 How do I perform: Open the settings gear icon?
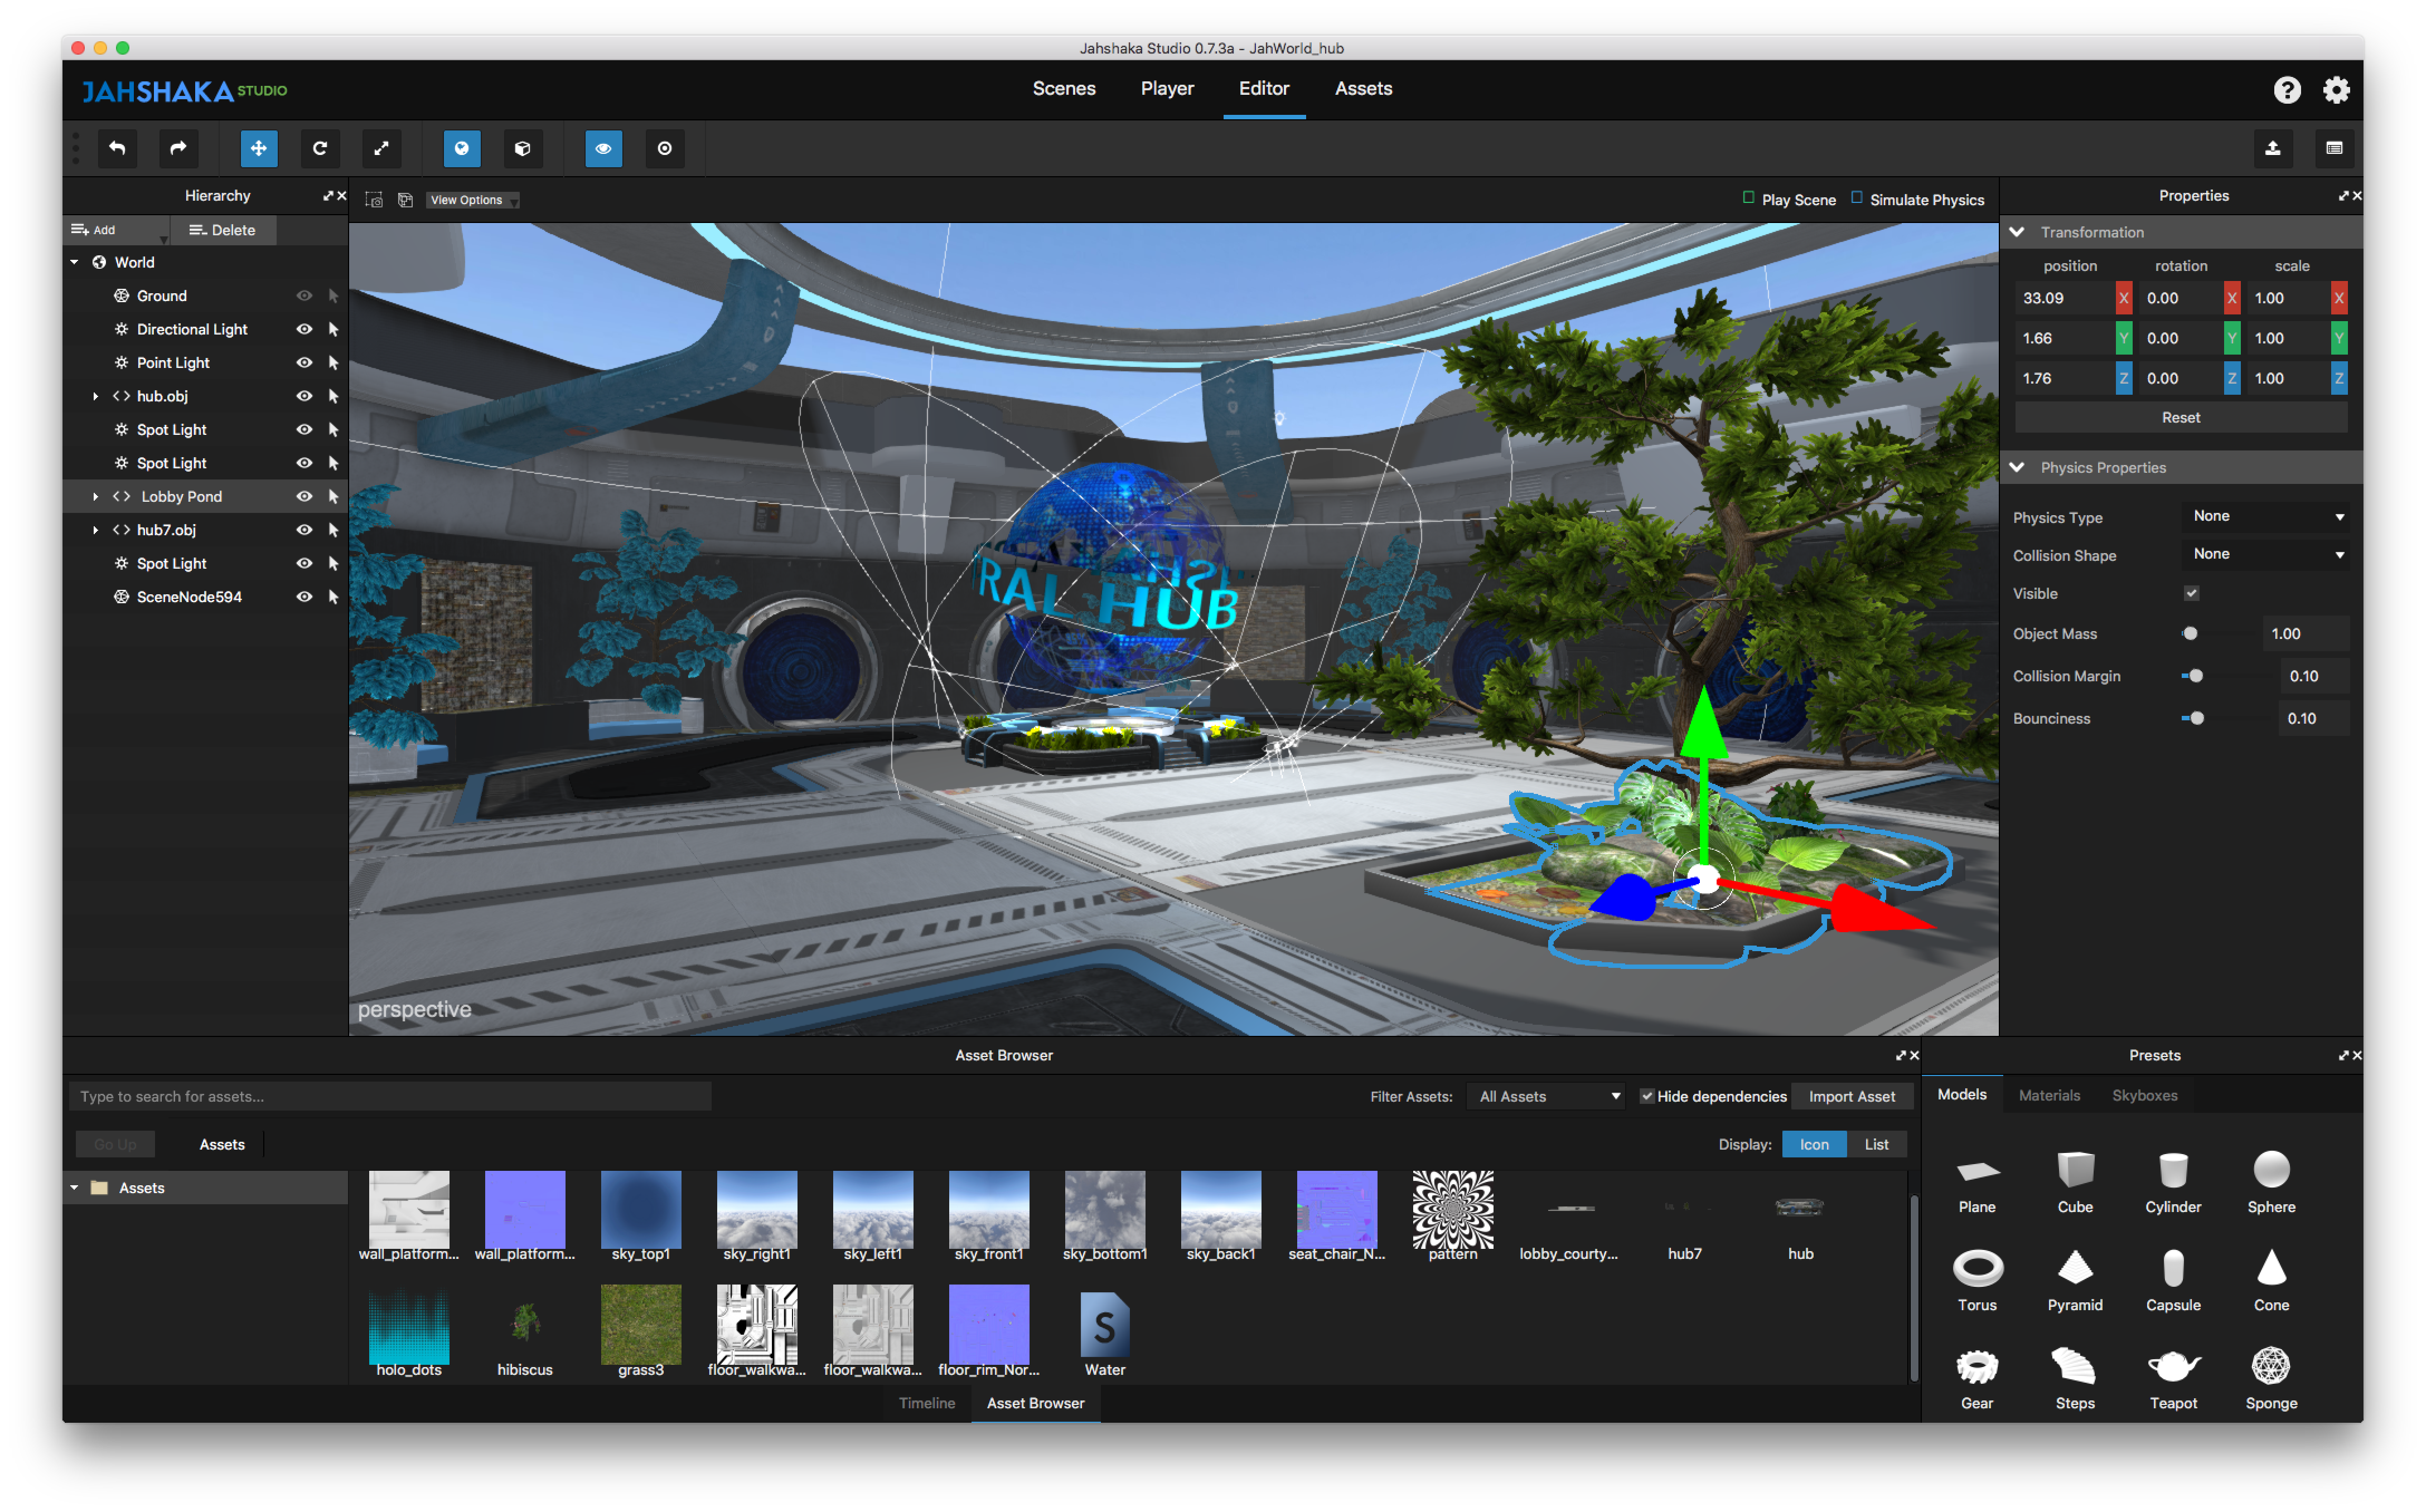[2336, 90]
